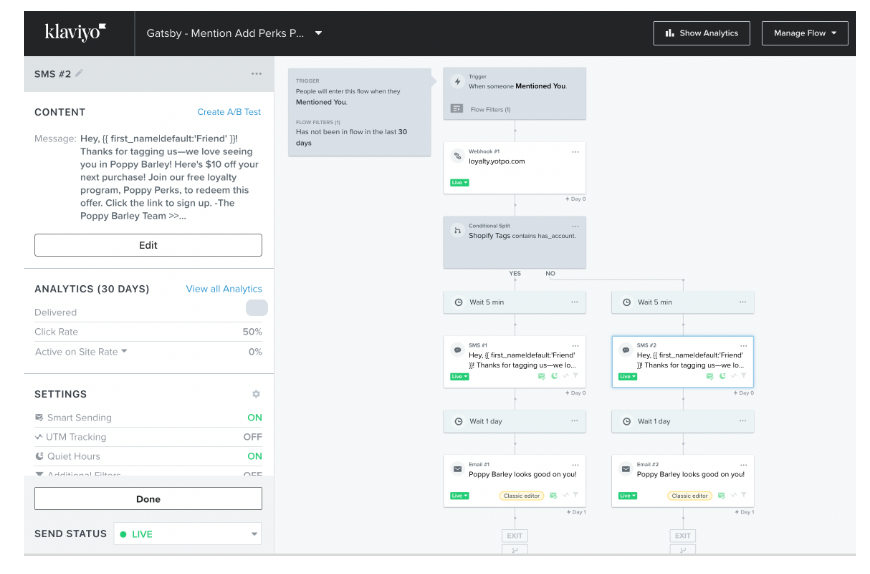The width and height of the screenshot is (870, 574).
Task: Click Show Analytics button
Action: click(701, 33)
